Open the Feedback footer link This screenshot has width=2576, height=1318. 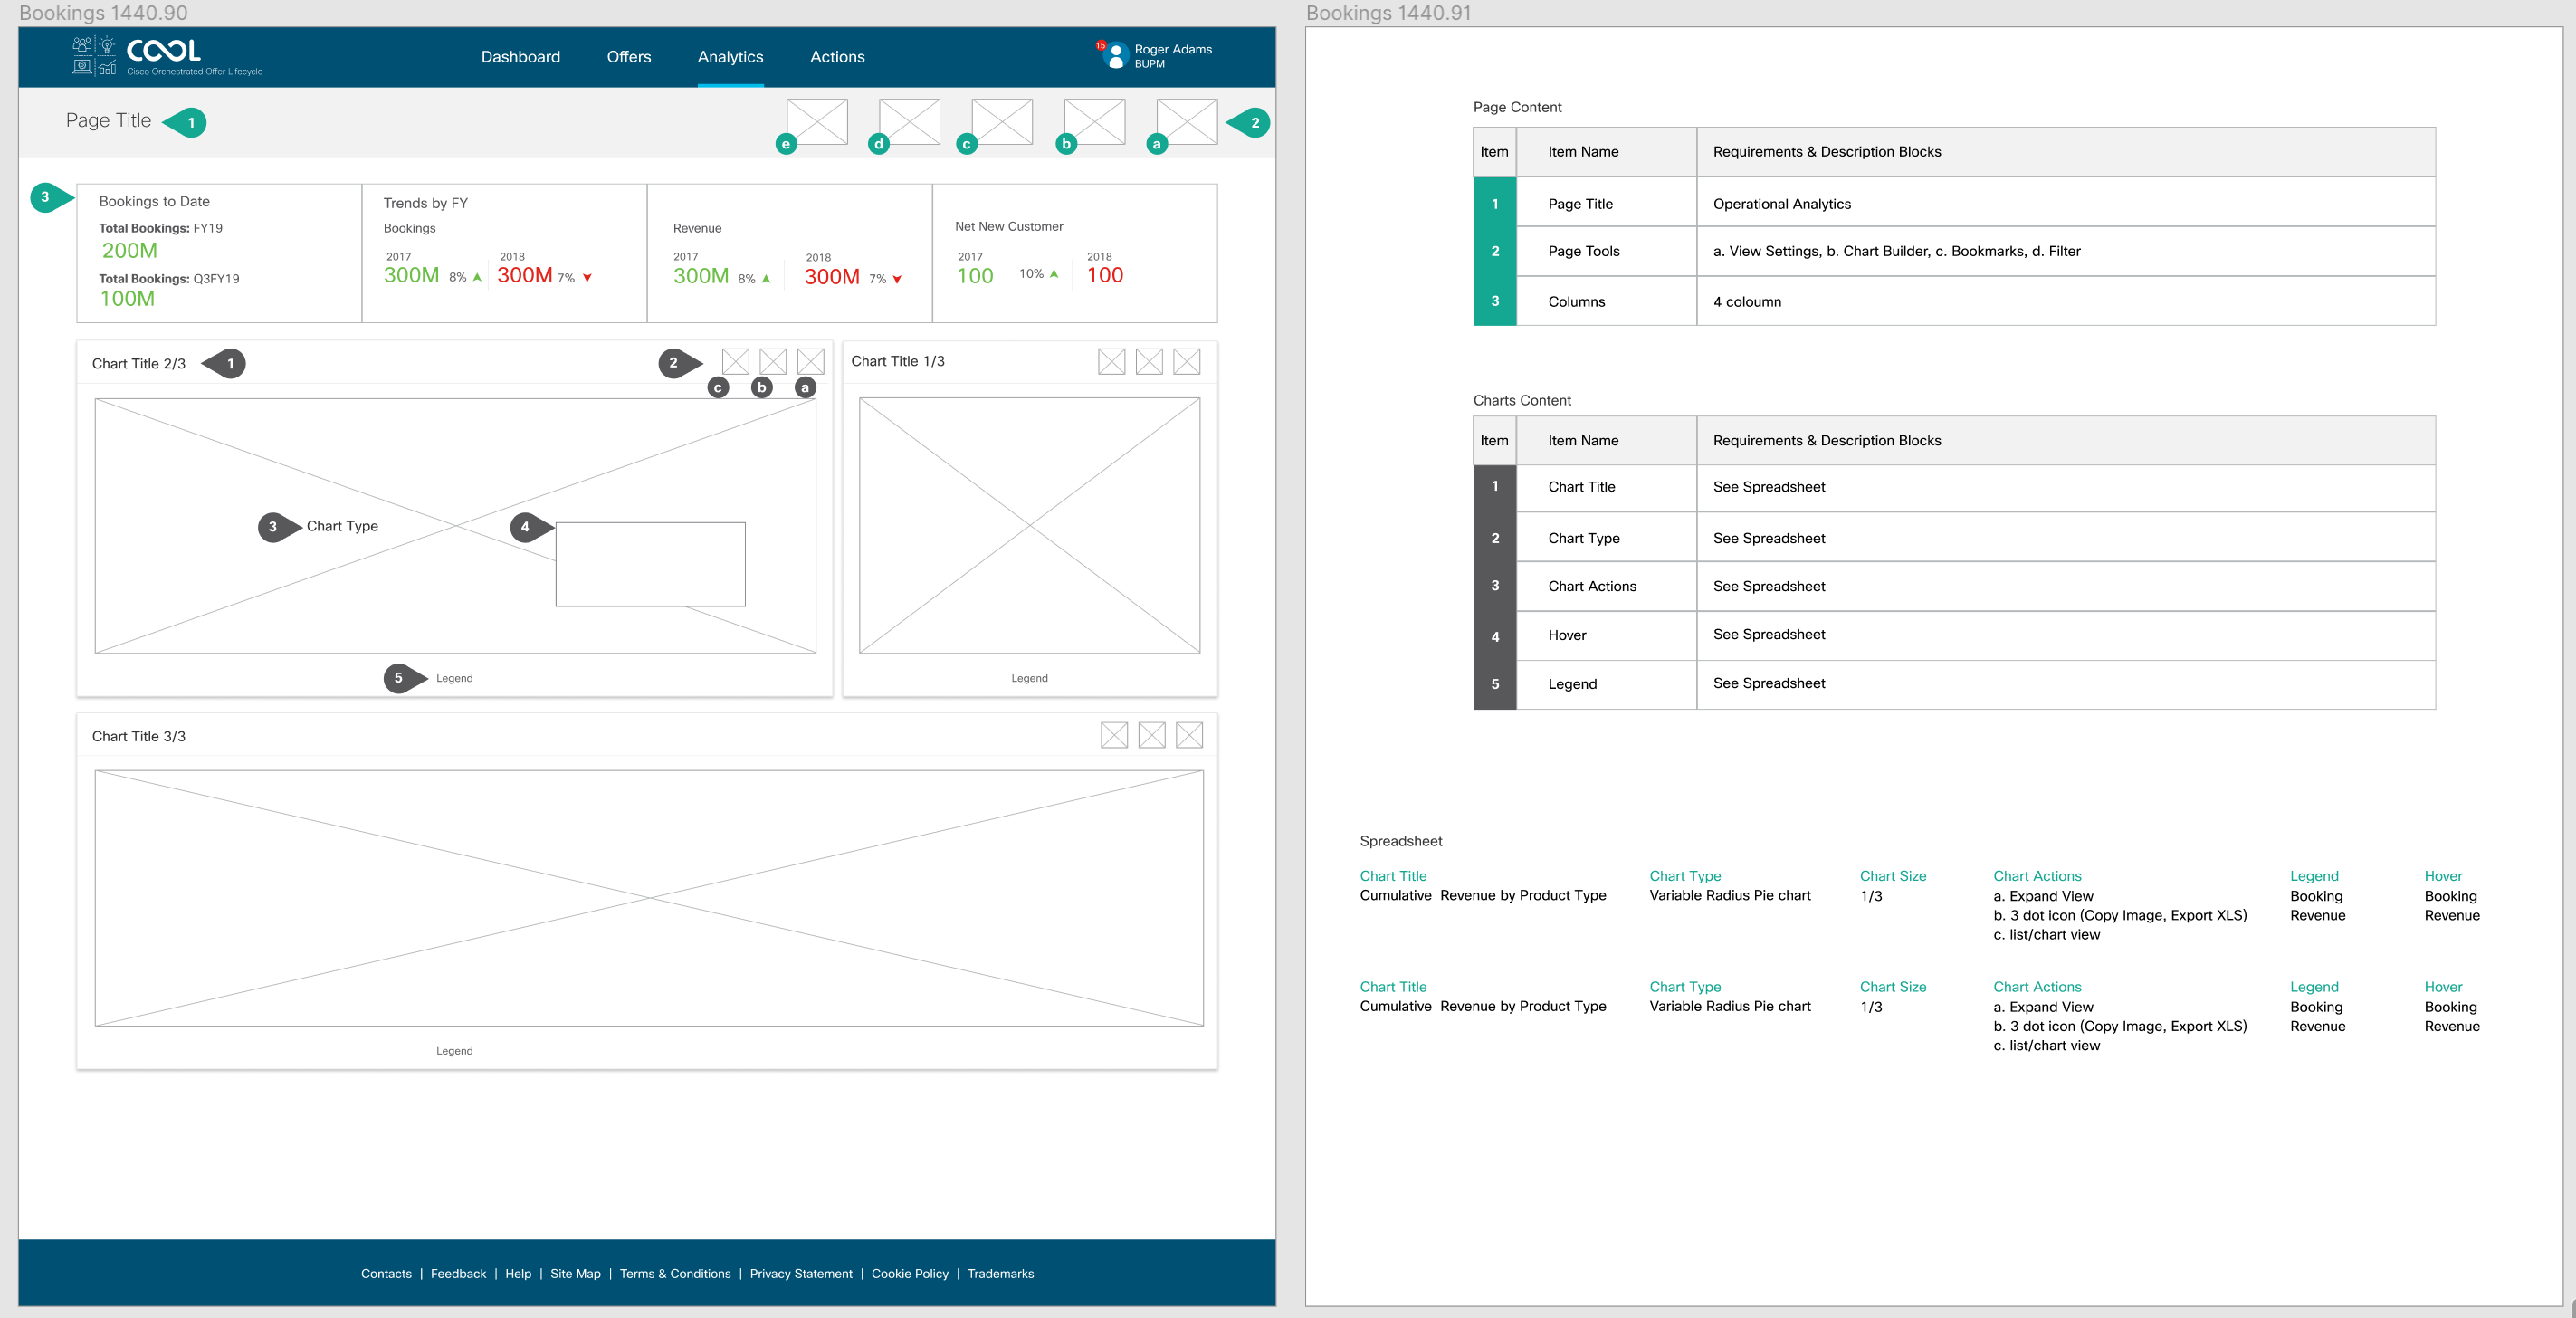click(x=458, y=1273)
